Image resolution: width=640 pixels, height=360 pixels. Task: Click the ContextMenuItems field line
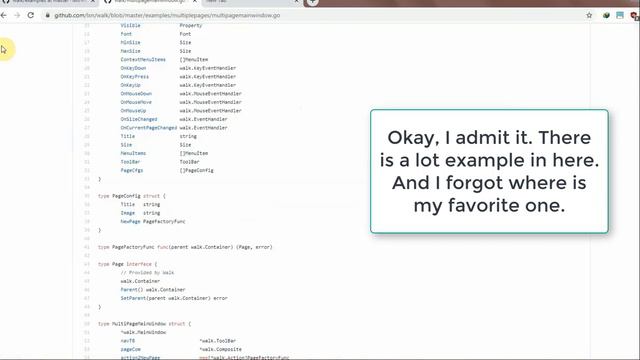pos(164,60)
